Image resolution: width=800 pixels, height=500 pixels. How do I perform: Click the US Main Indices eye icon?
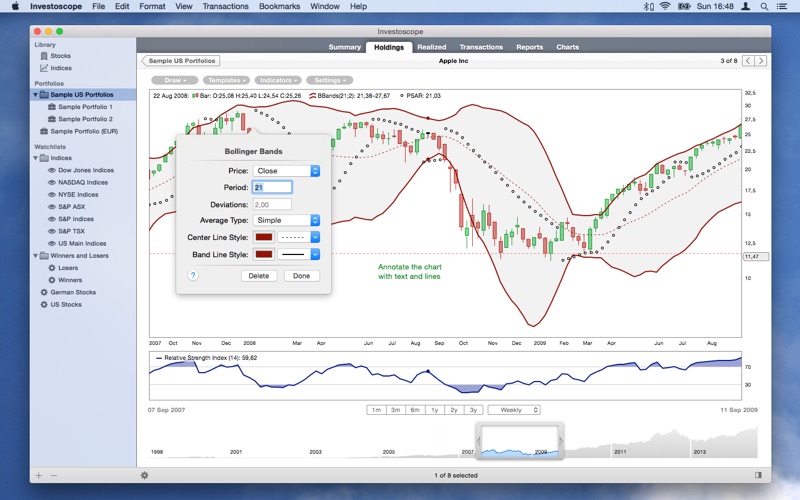(52, 243)
